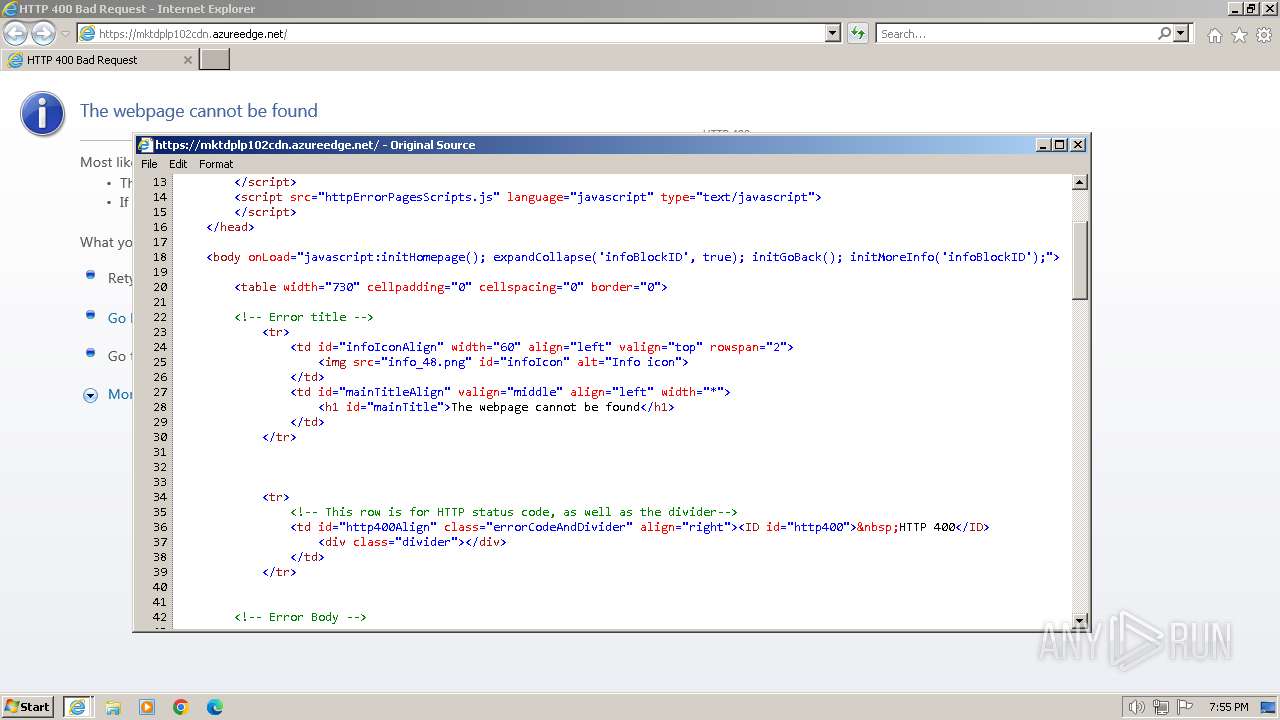This screenshot has height=720, width=1280.
Task: Open the File menu in Original Source window
Action: (x=149, y=164)
